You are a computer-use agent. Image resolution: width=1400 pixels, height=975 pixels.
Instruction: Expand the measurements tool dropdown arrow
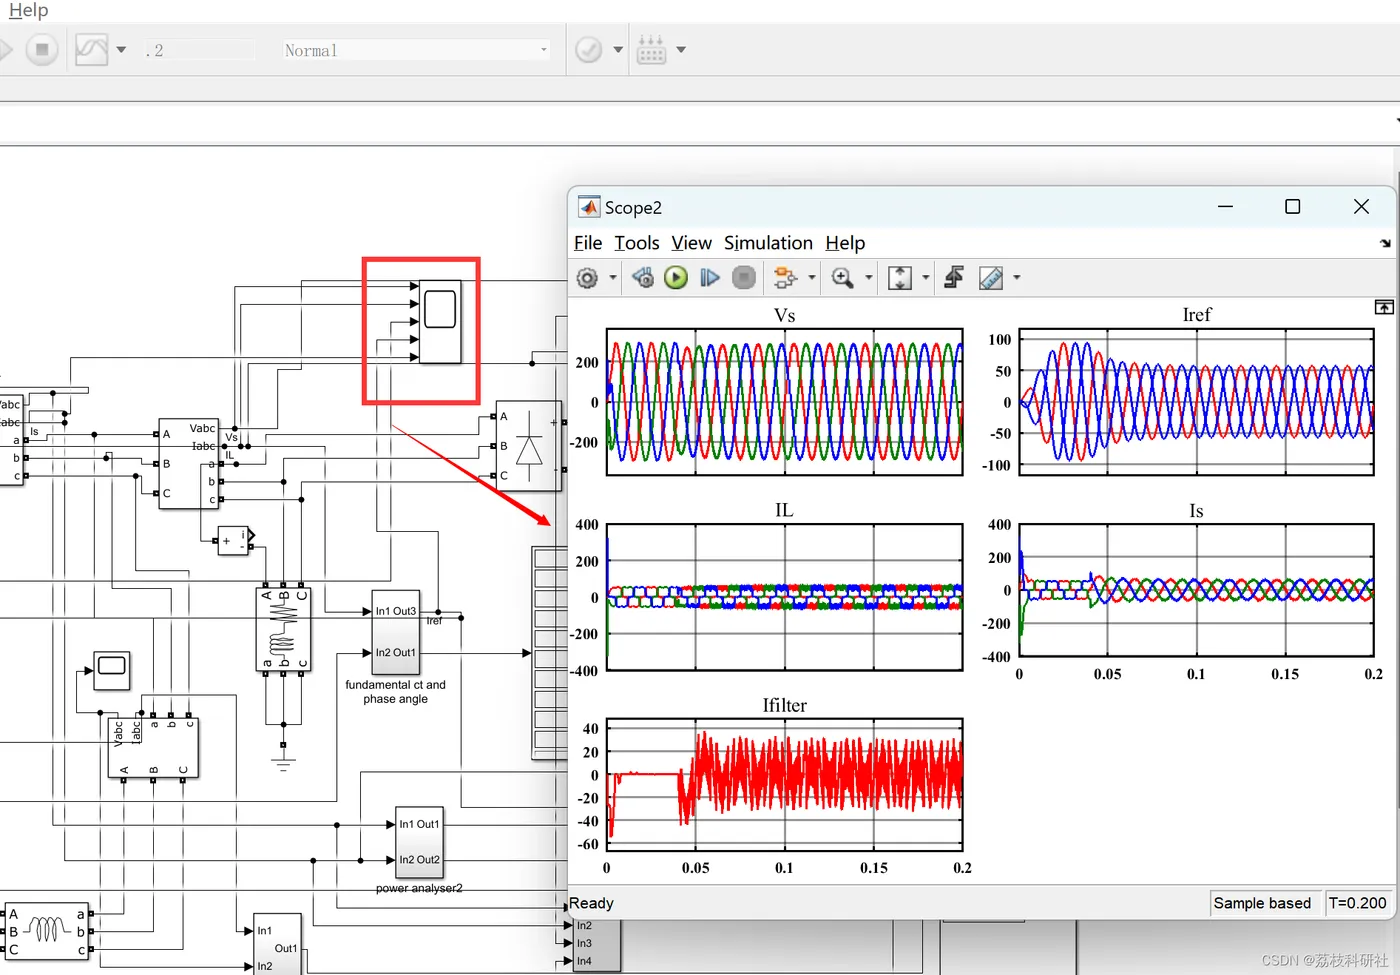1017,278
